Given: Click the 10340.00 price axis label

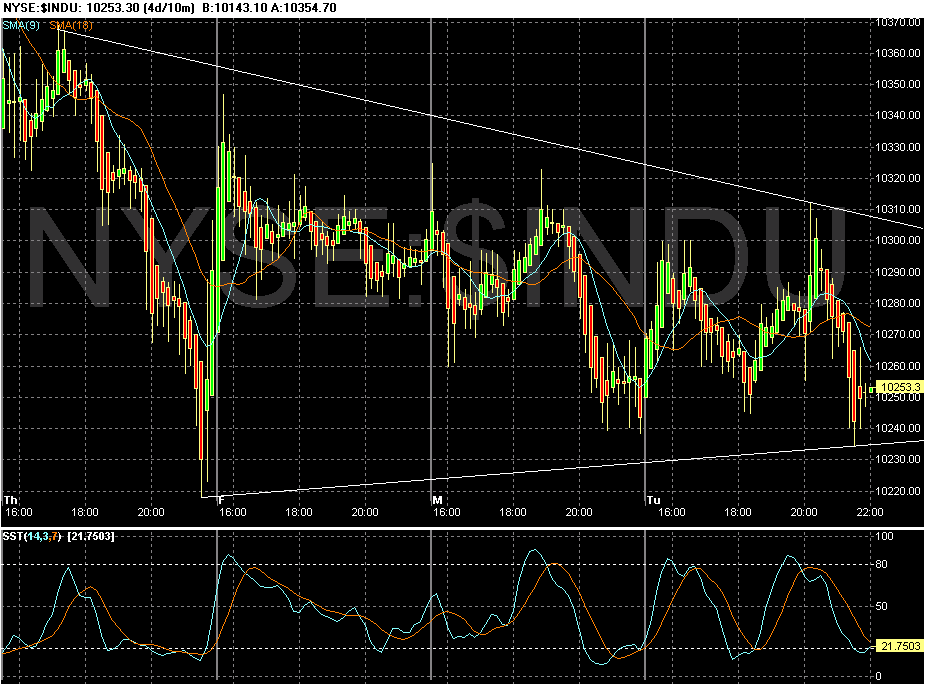Looking at the screenshot, I should pyautogui.click(x=897, y=115).
